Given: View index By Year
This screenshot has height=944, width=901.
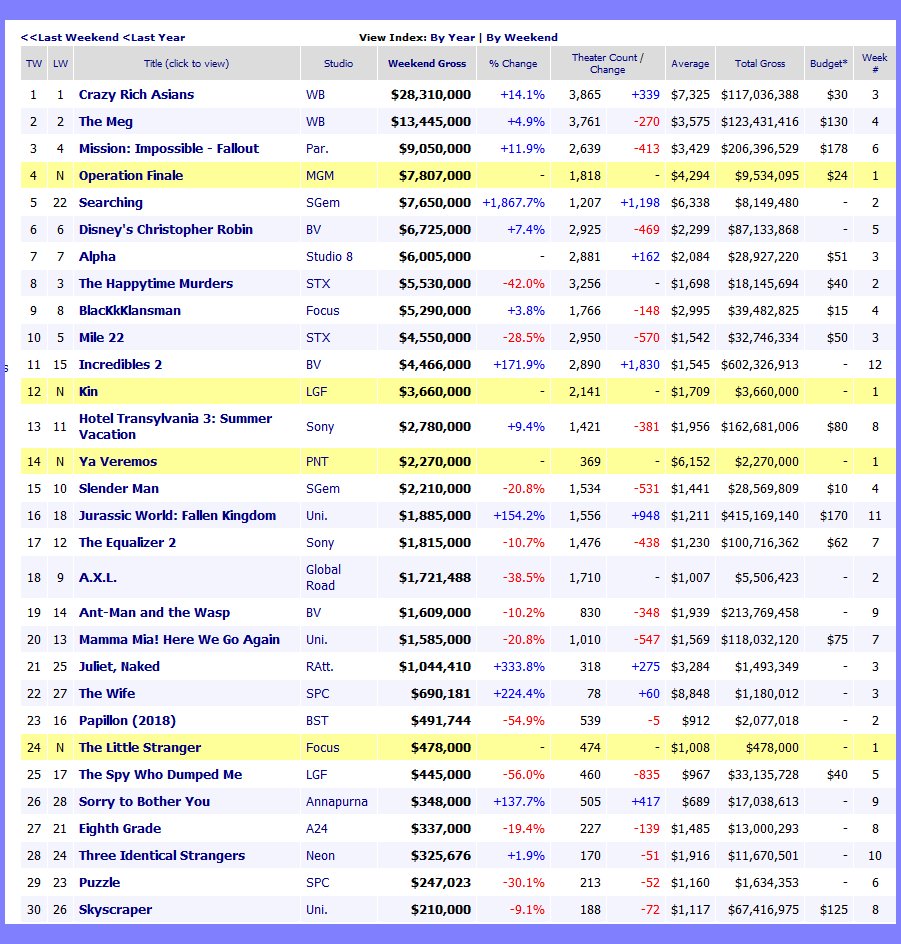Looking at the screenshot, I should coord(452,37).
